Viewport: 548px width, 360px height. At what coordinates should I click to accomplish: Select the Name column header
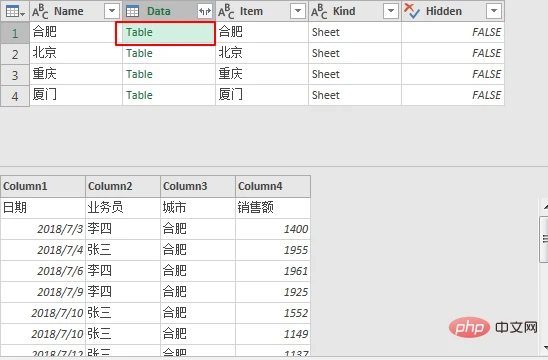(76, 11)
